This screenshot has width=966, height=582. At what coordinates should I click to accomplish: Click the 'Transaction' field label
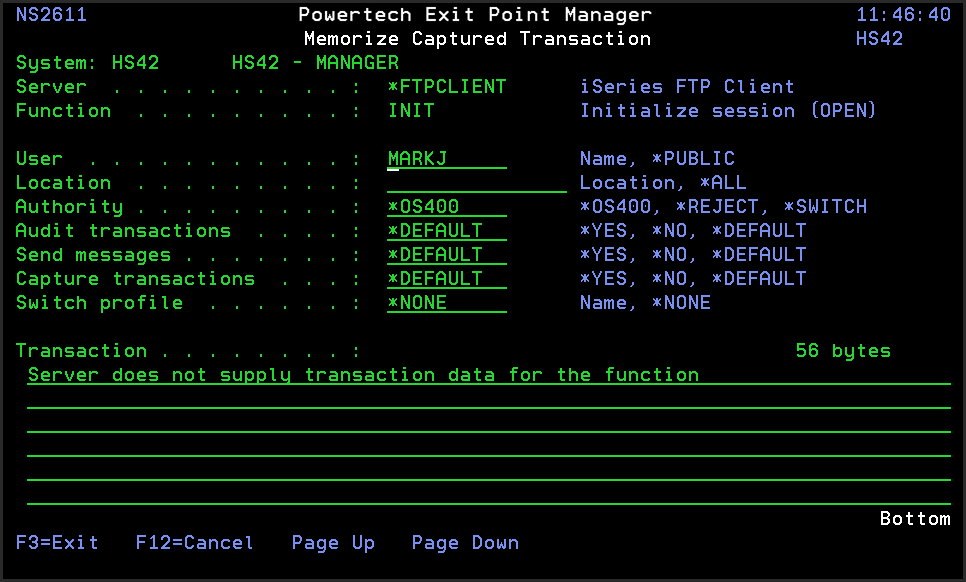pos(81,351)
